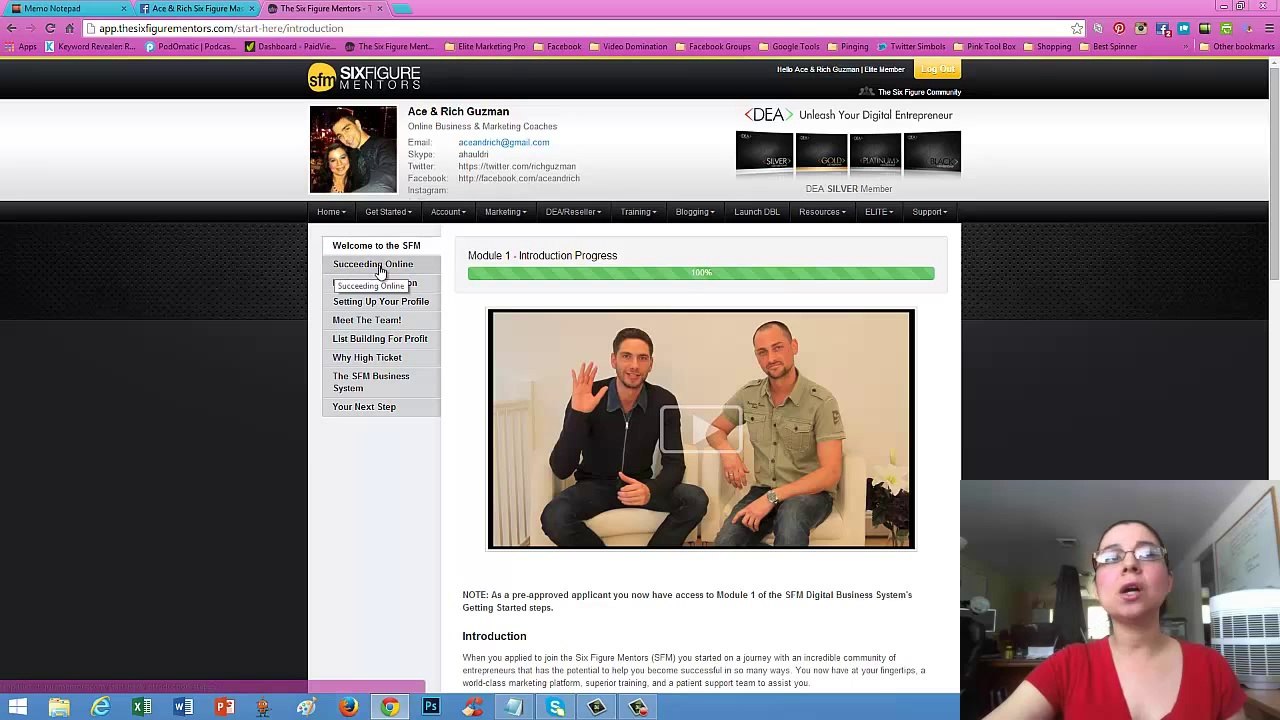The width and height of the screenshot is (1280, 720).
Task: Open Excel from the taskbar
Action: [142, 708]
